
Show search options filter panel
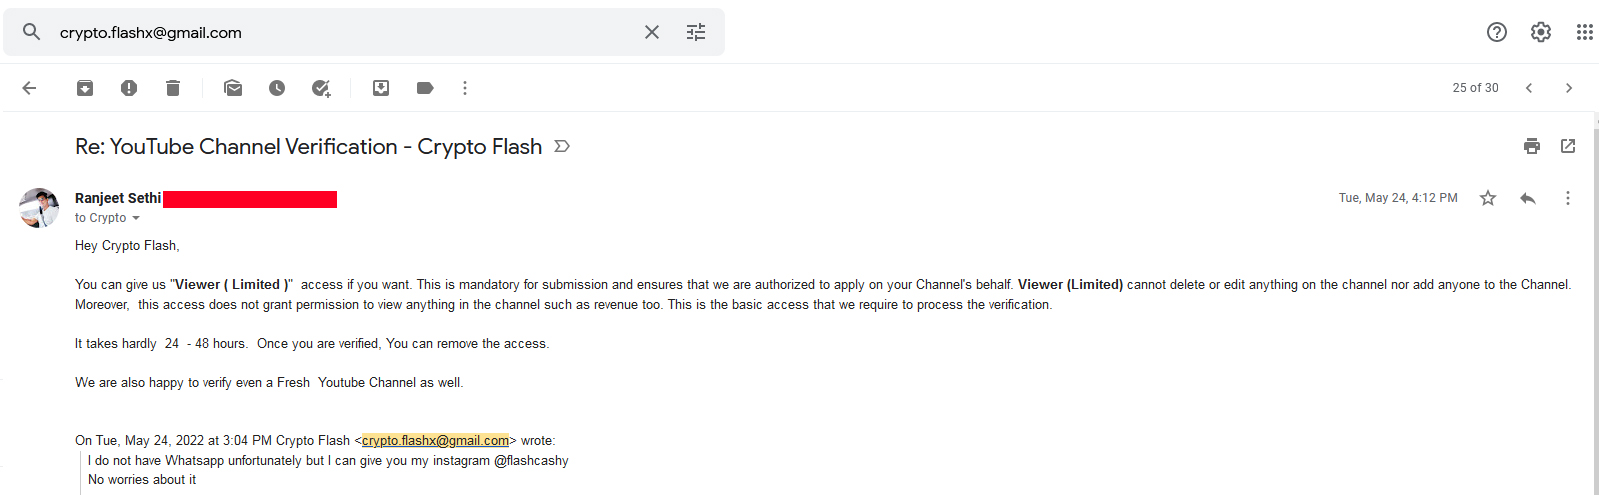pos(696,32)
